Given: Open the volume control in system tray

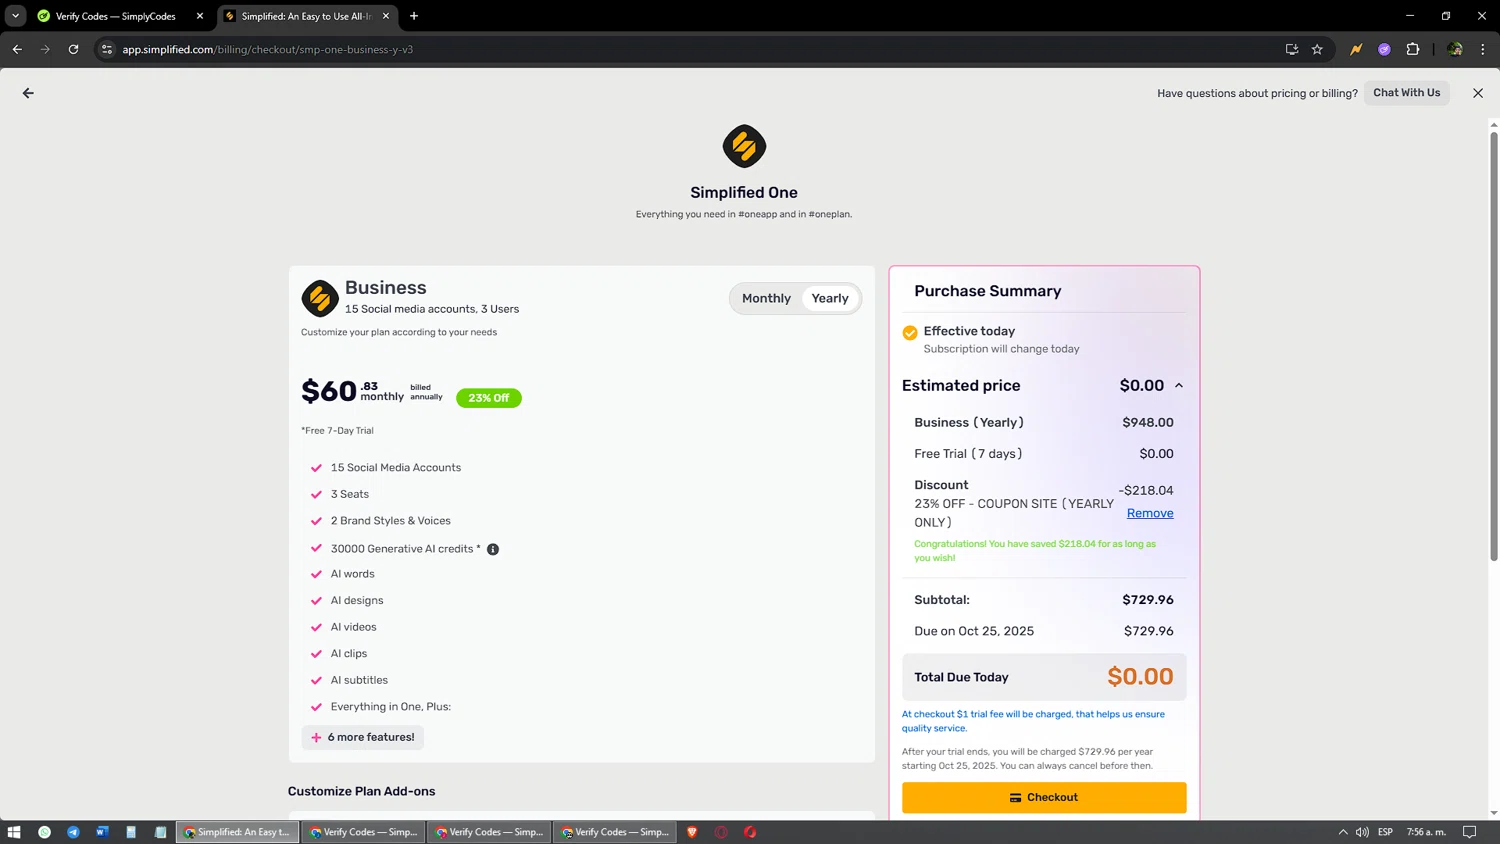Looking at the screenshot, I should click(1362, 832).
